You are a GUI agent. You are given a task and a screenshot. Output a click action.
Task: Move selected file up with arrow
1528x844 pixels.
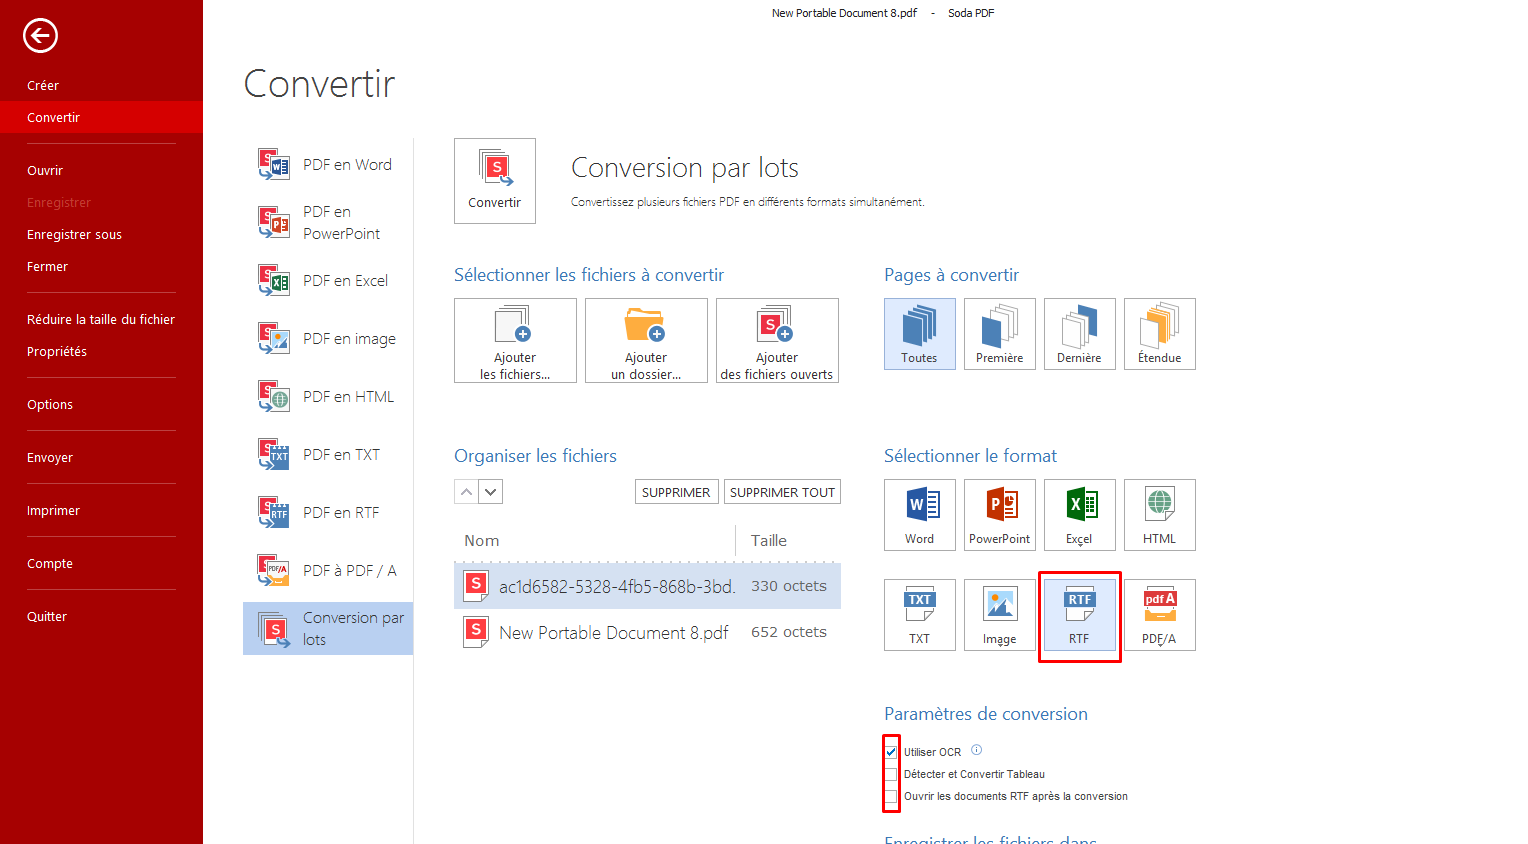(x=466, y=492)
